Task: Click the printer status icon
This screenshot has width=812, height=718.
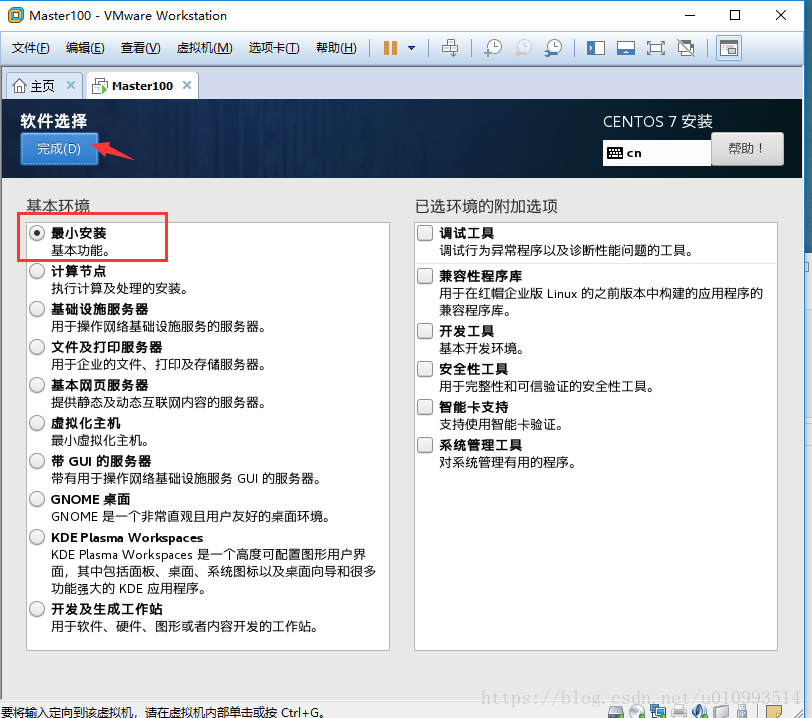Action: point(679,712)
